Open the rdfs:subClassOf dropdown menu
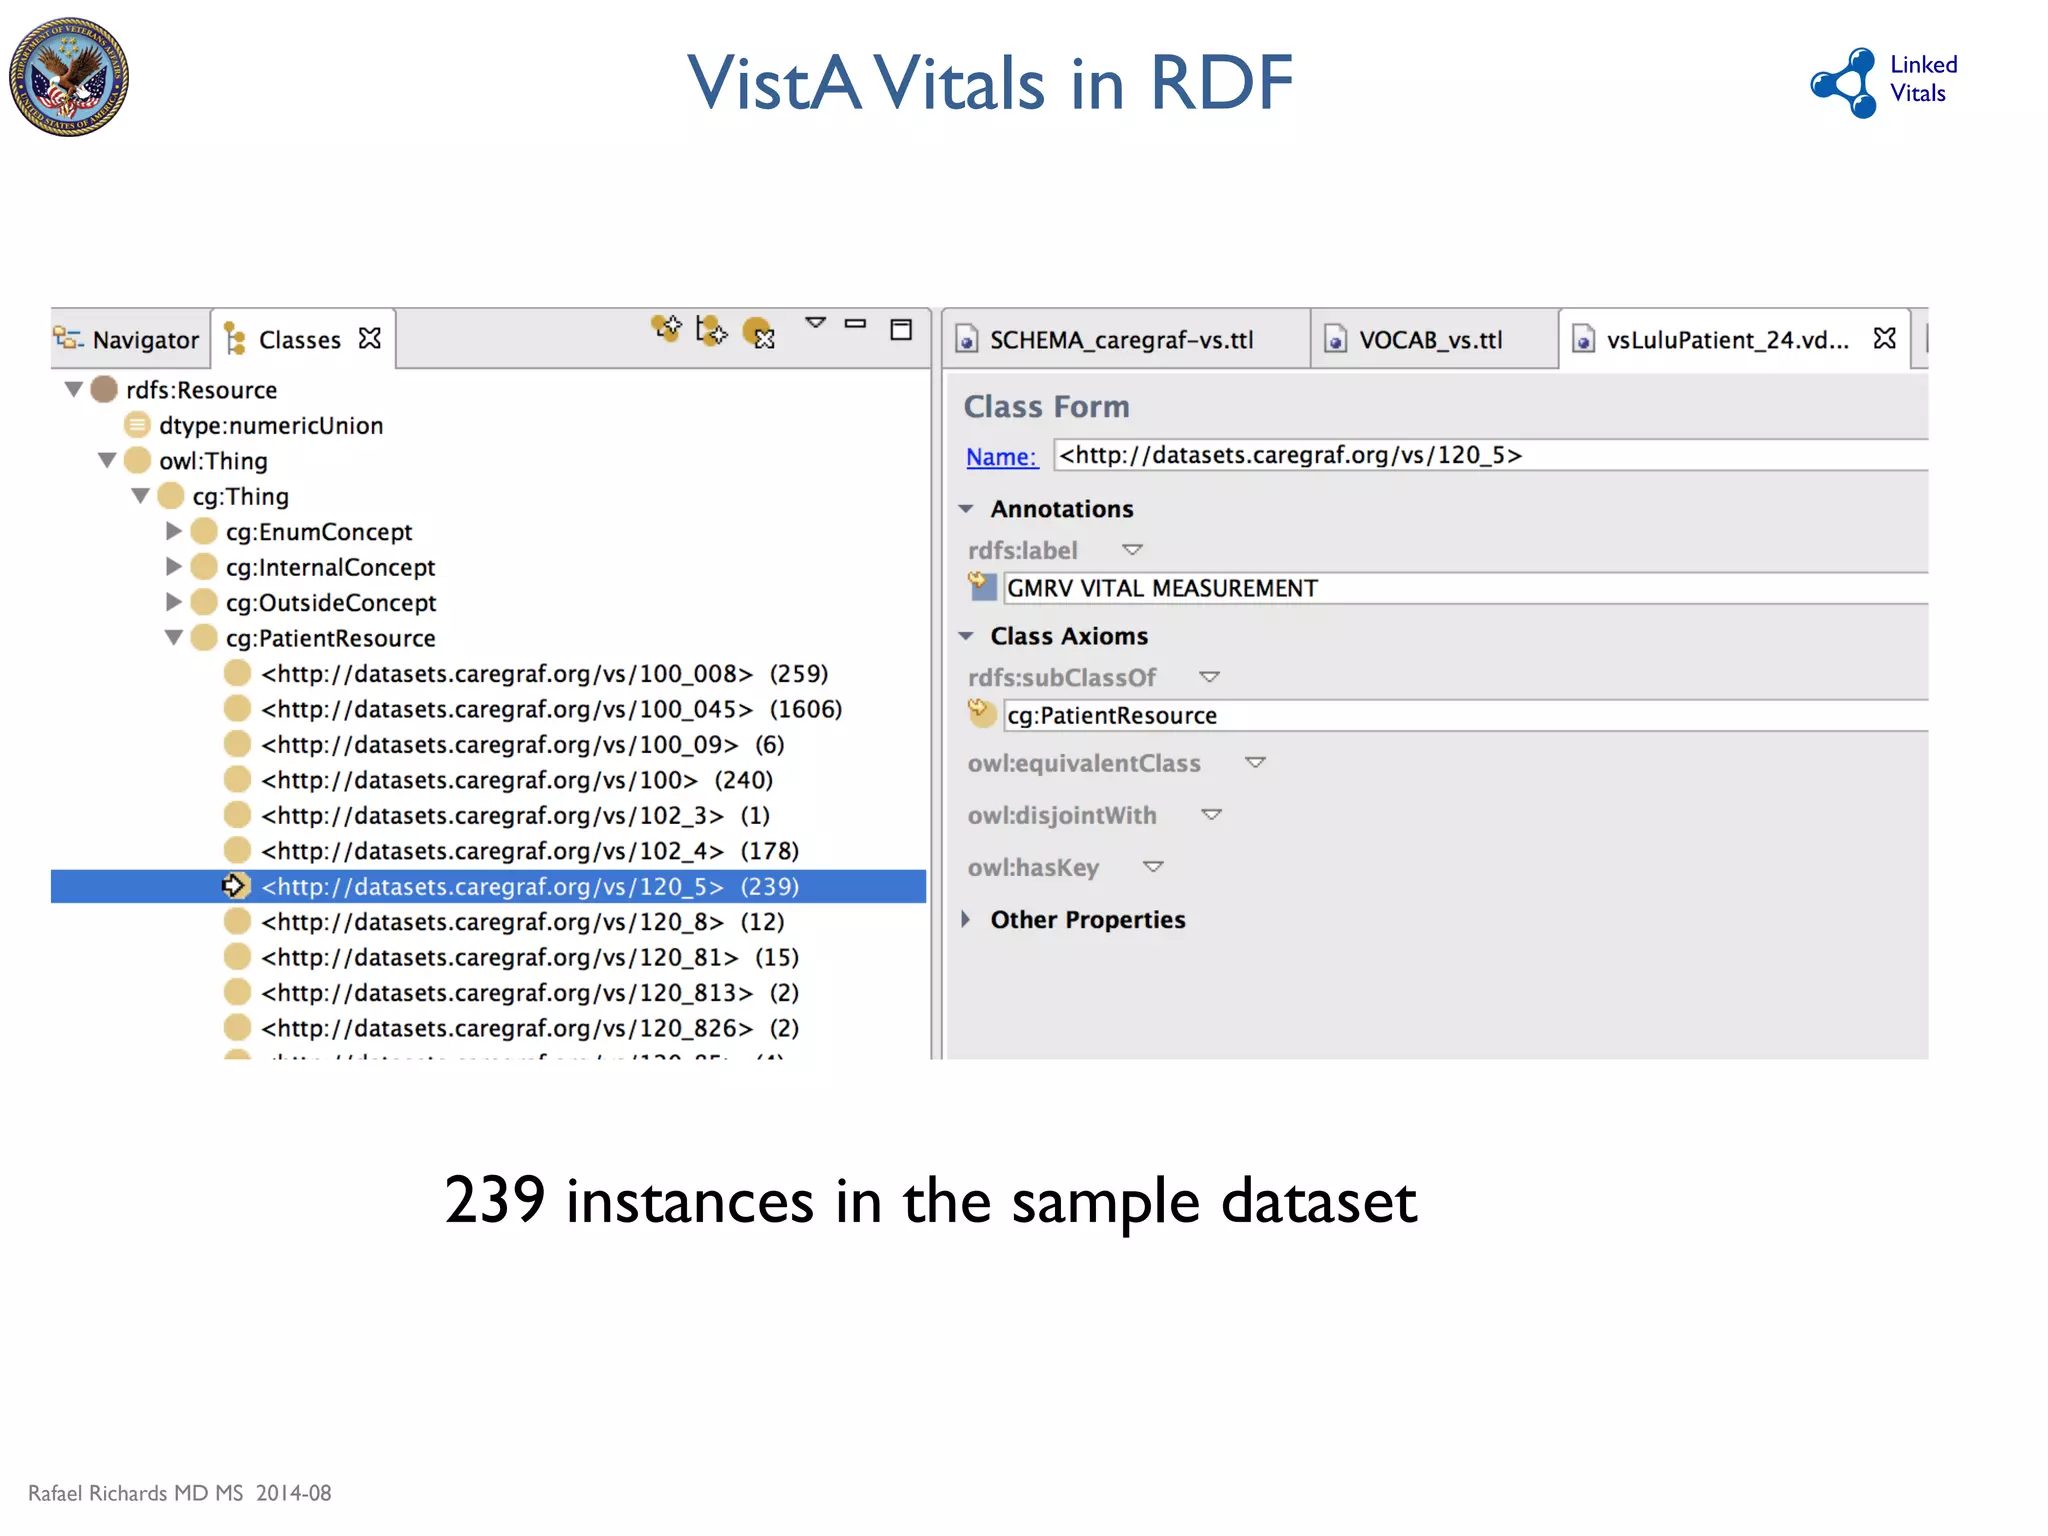The image size is (2048, 1536). click(1209, 677)
